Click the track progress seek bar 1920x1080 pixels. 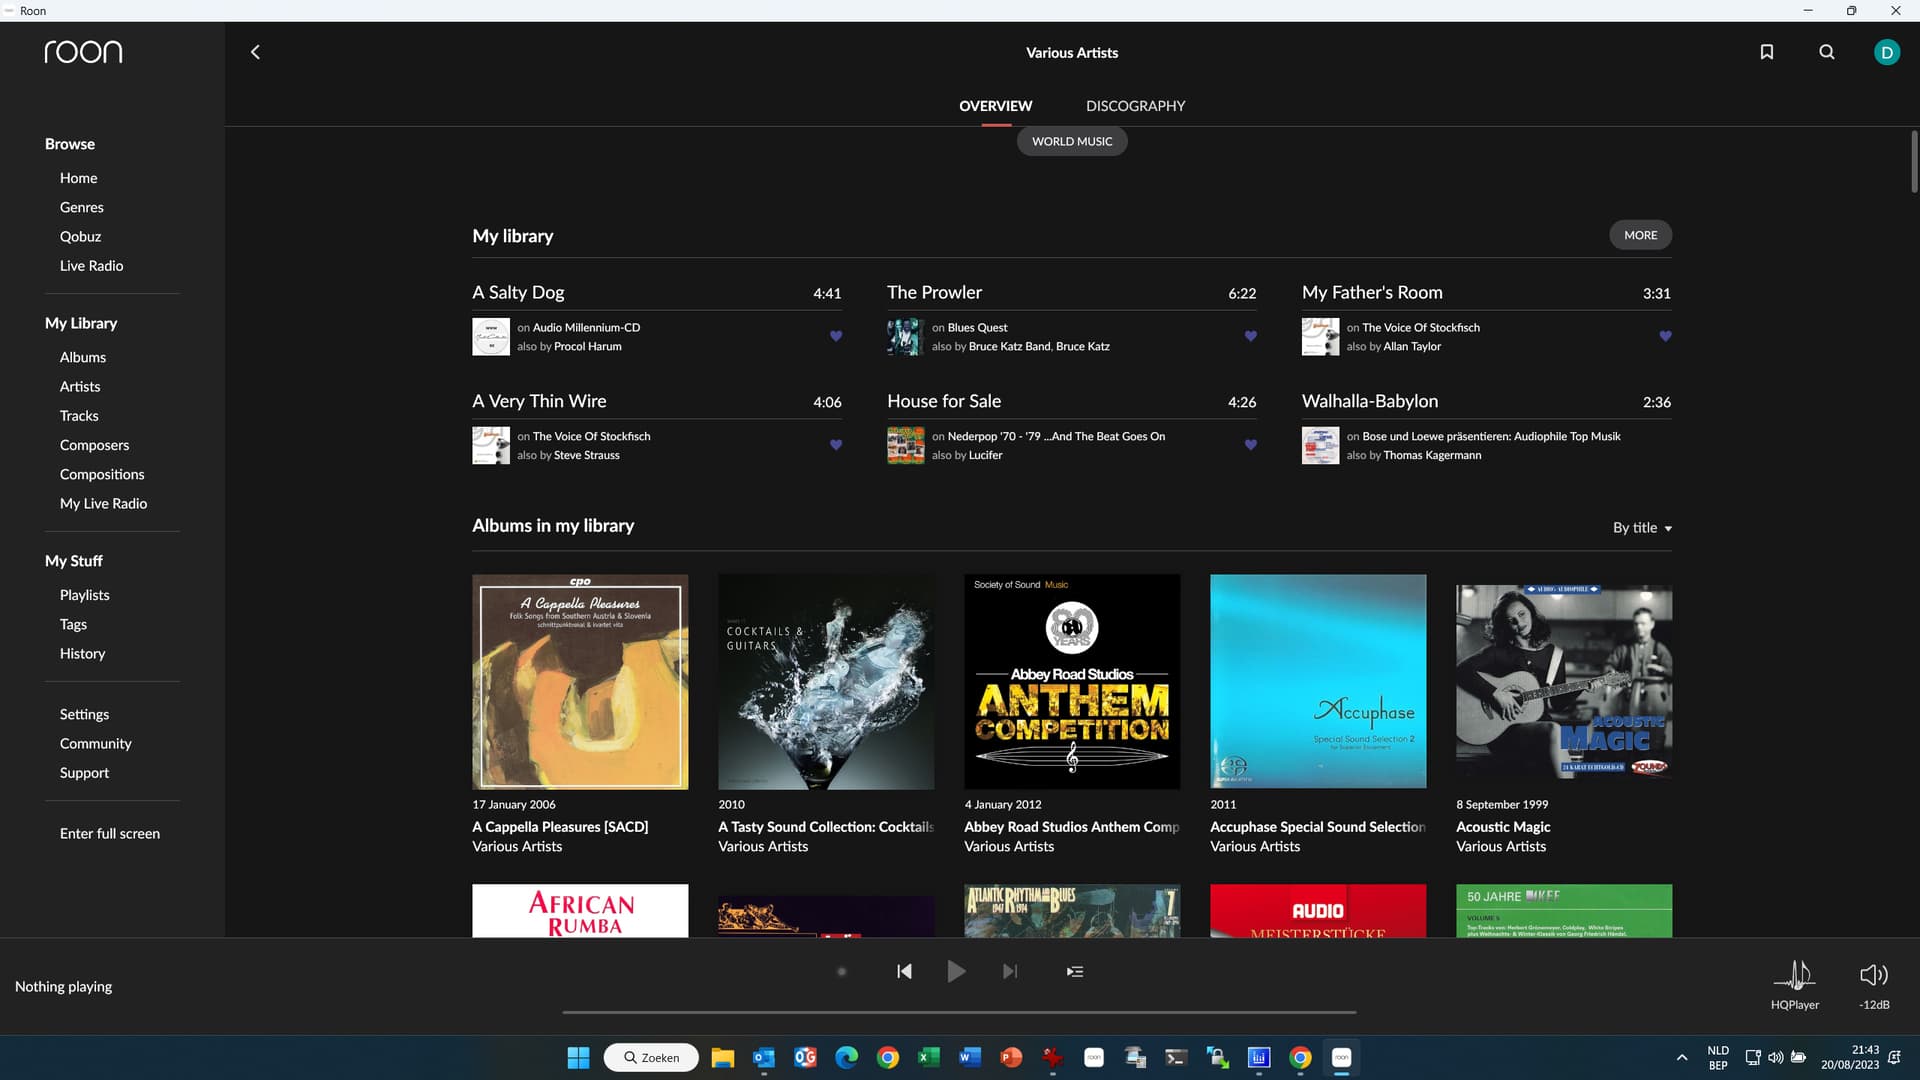tap(958, 1012)
